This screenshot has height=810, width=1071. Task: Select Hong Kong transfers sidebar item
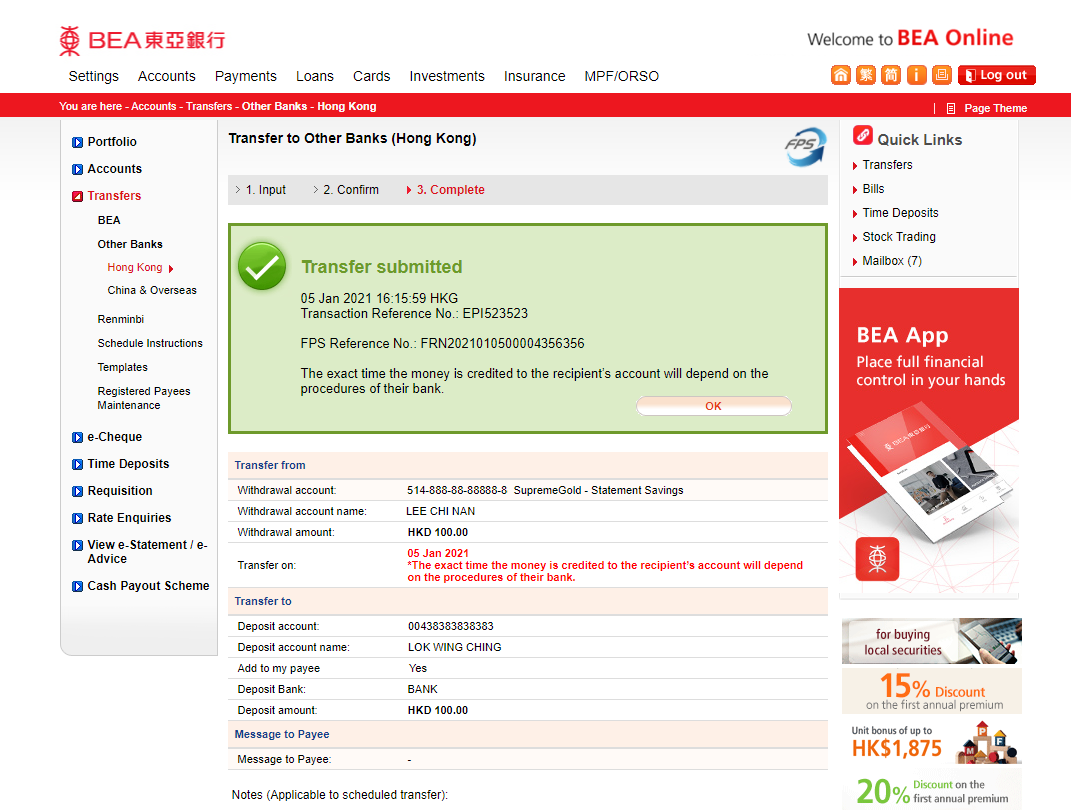135,267
